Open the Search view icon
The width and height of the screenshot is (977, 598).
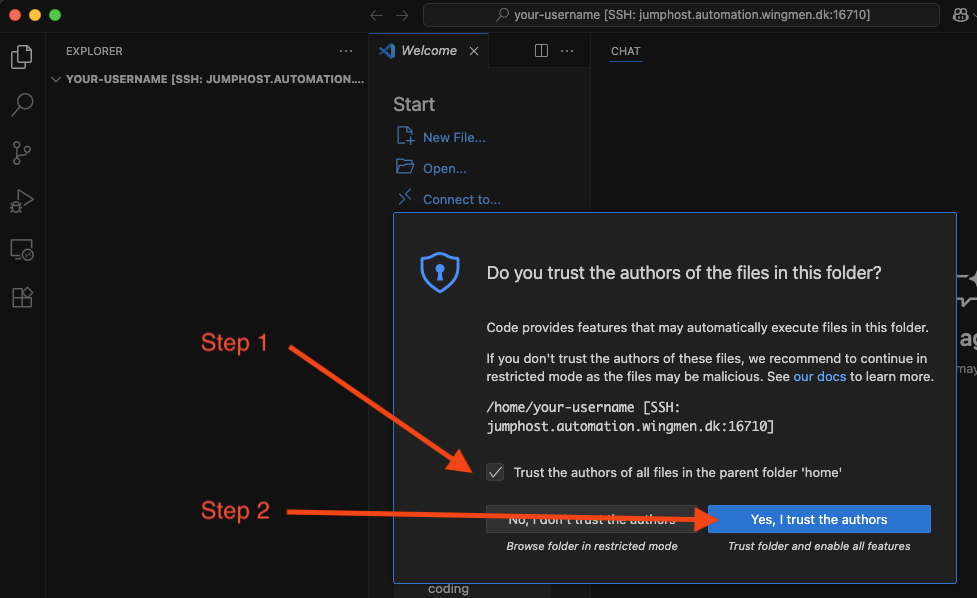(x=21, y=104)
